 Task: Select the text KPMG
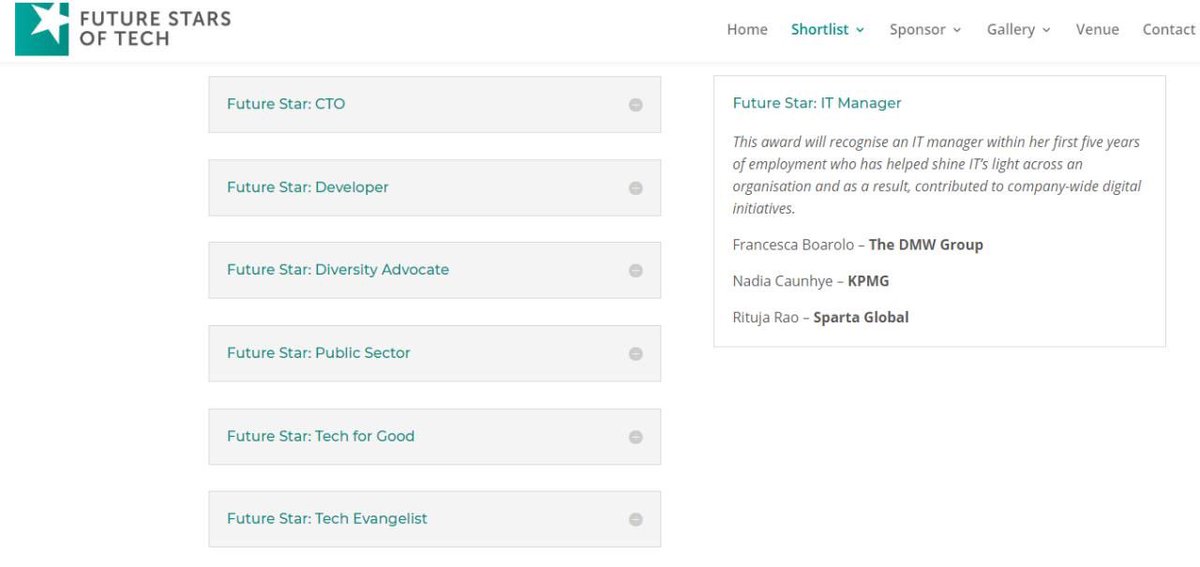868,281
